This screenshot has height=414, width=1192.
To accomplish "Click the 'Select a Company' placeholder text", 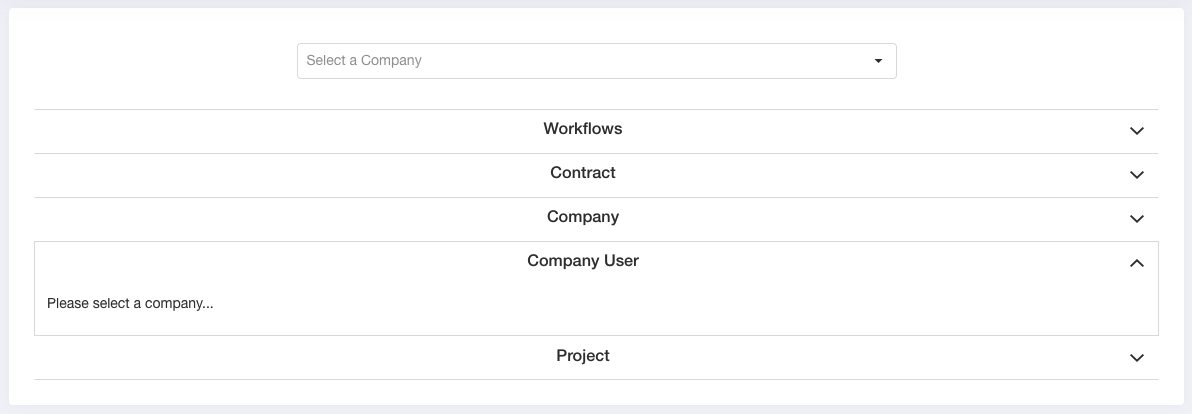I will 363,61.
